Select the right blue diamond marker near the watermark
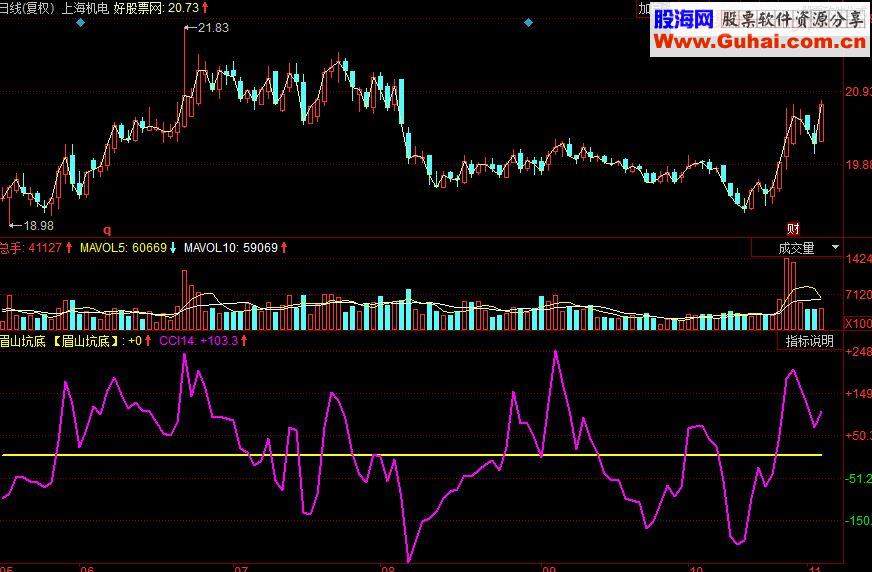The width and height of the screenshot is (872, 572). tap(528, 23)
